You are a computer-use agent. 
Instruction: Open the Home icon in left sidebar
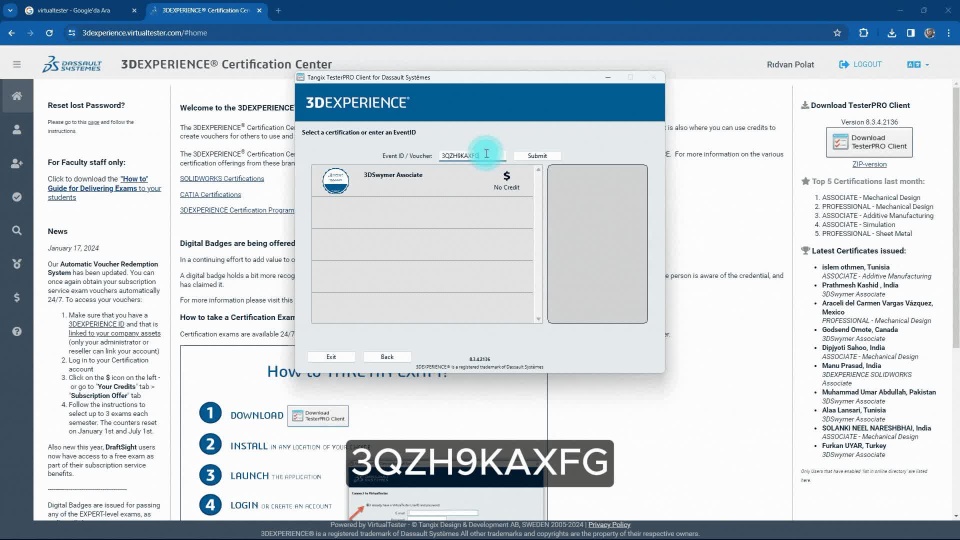17,96
